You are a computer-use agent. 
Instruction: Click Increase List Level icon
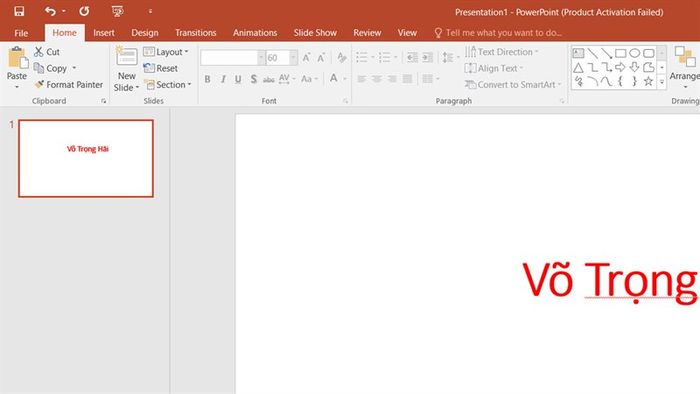click(427, 57)
